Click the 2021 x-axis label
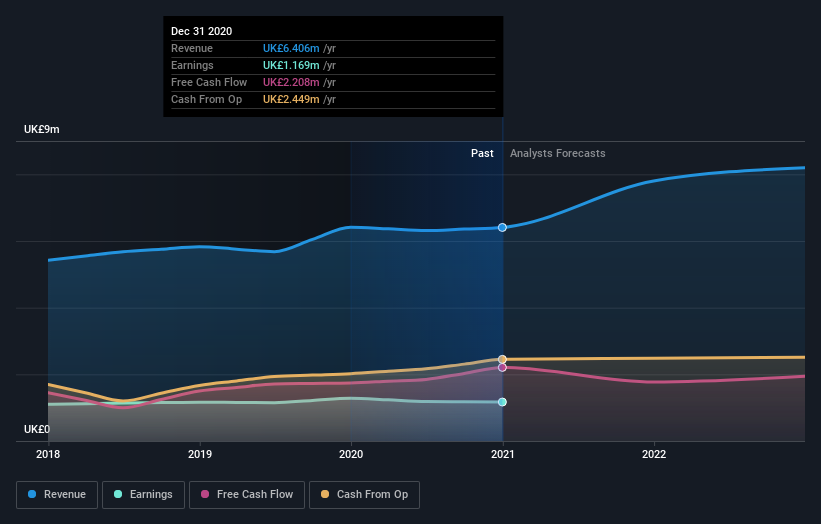Screen dimensions: 821x524 point(503,454)
